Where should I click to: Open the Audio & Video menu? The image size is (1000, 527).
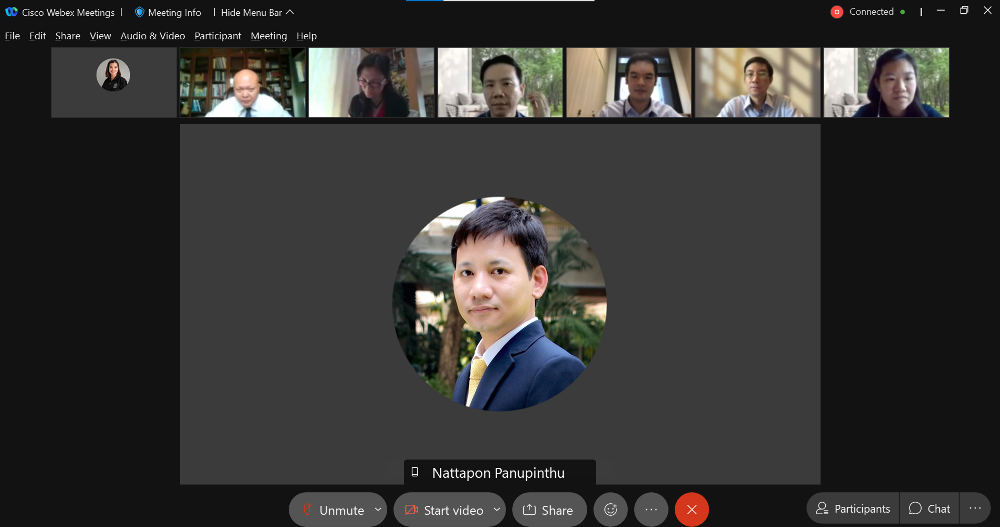point(152,36)
